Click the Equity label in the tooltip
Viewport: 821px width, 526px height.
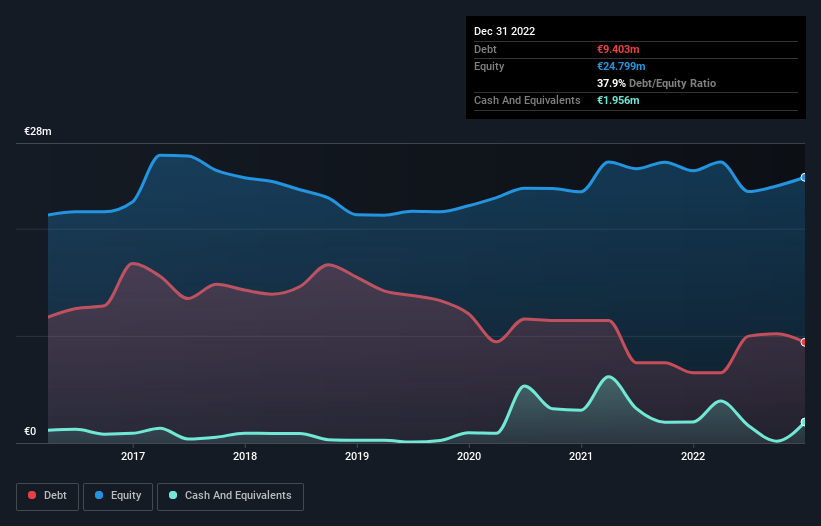click(x=489, y=66)
